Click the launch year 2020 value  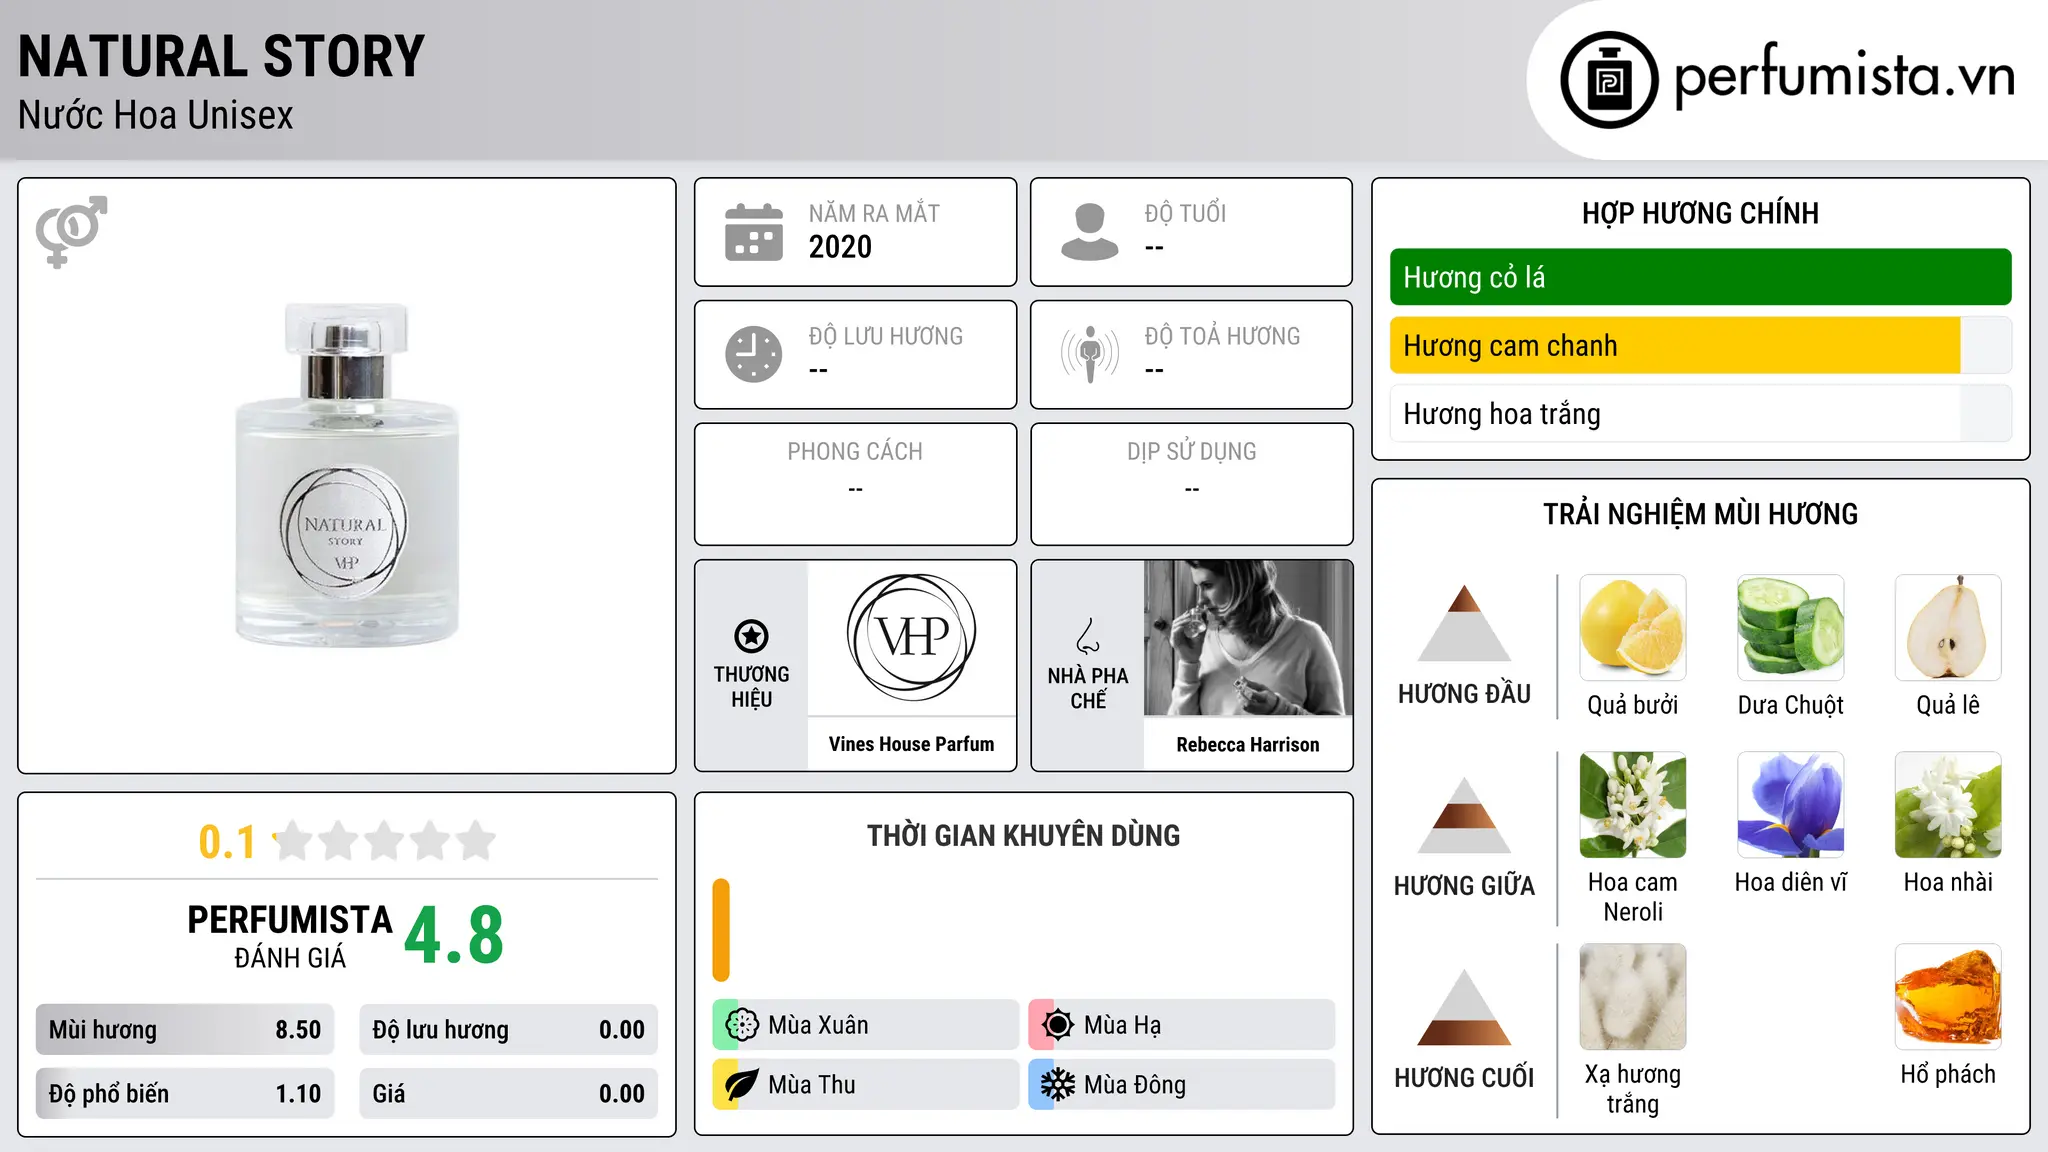tap(840, 247)
